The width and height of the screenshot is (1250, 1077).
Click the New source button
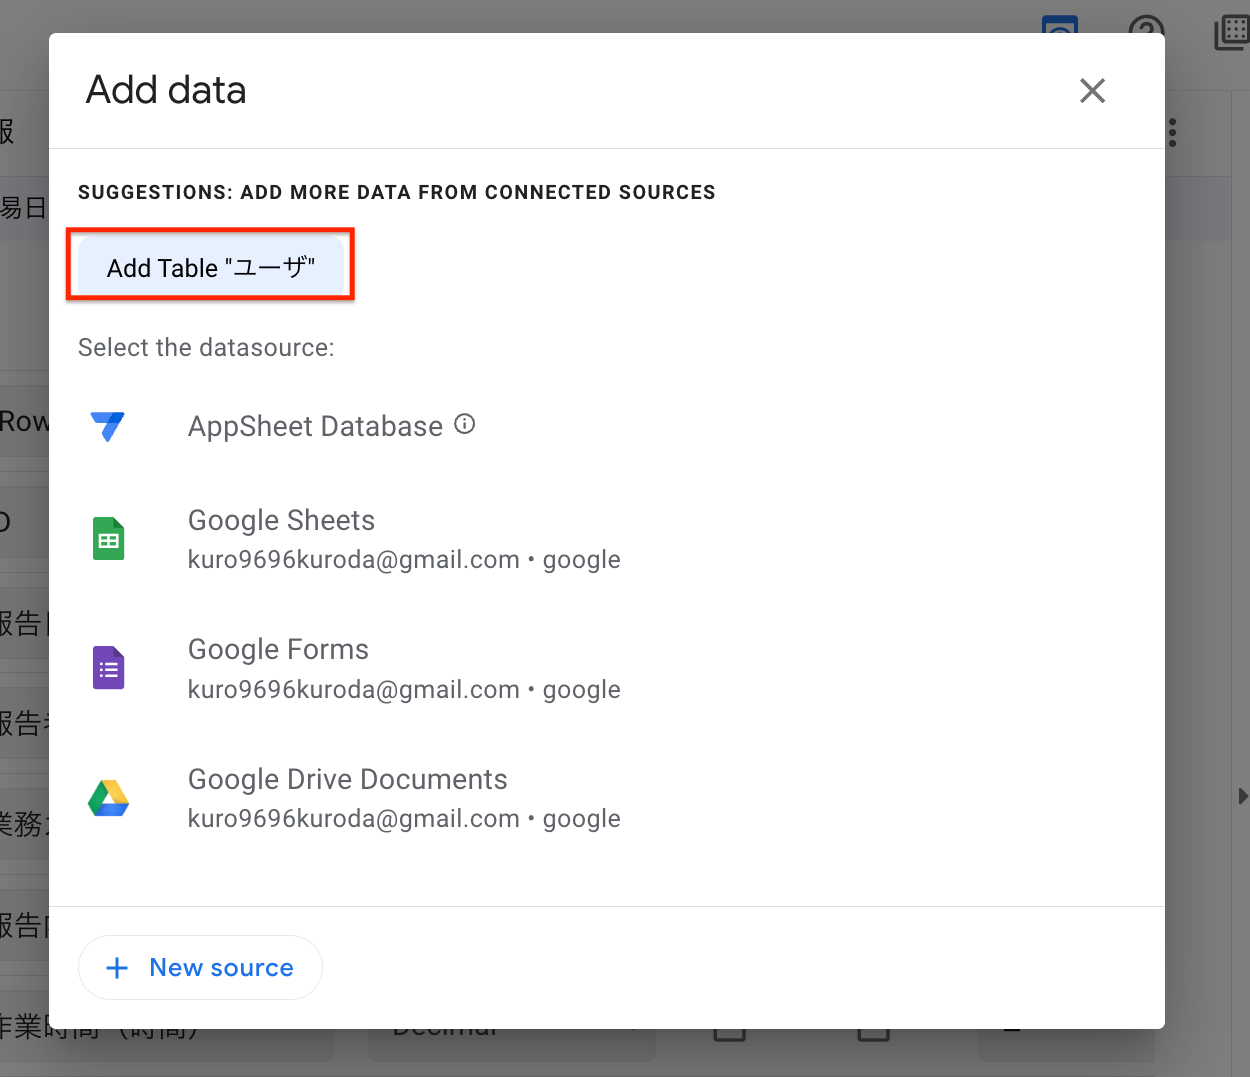(200, 967)
